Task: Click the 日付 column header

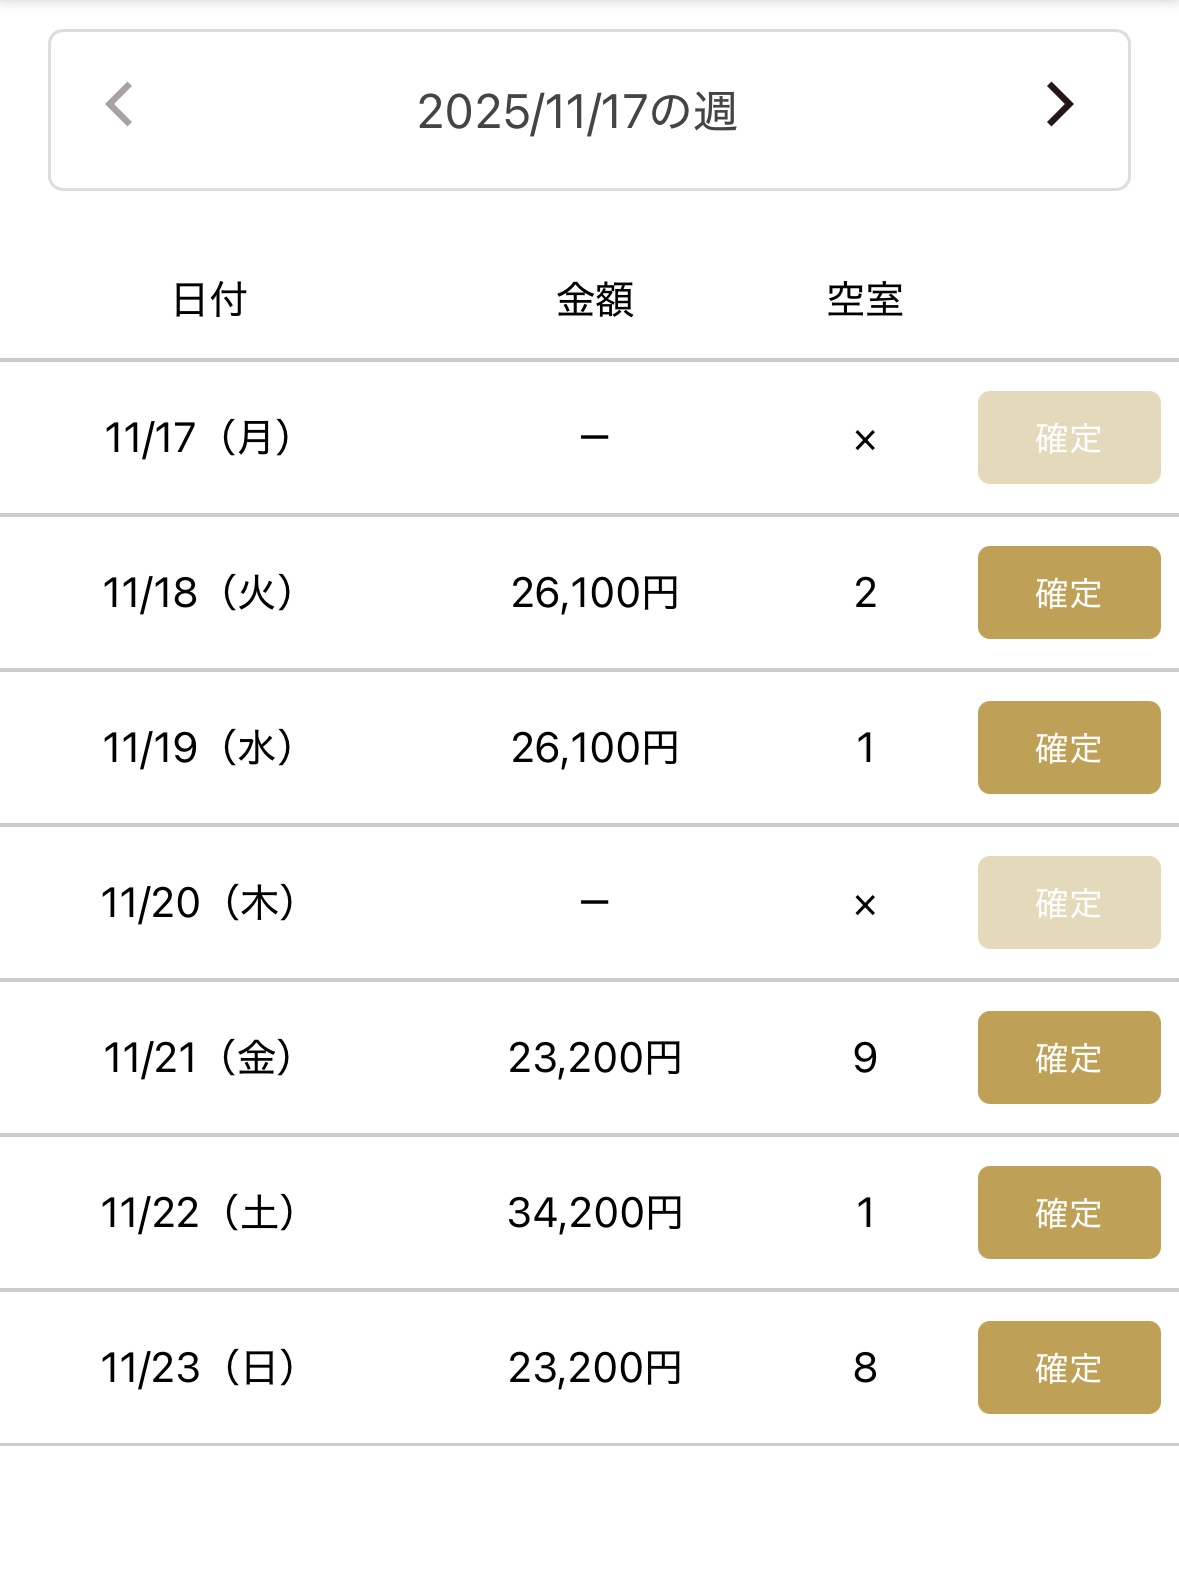Action: 209,299
